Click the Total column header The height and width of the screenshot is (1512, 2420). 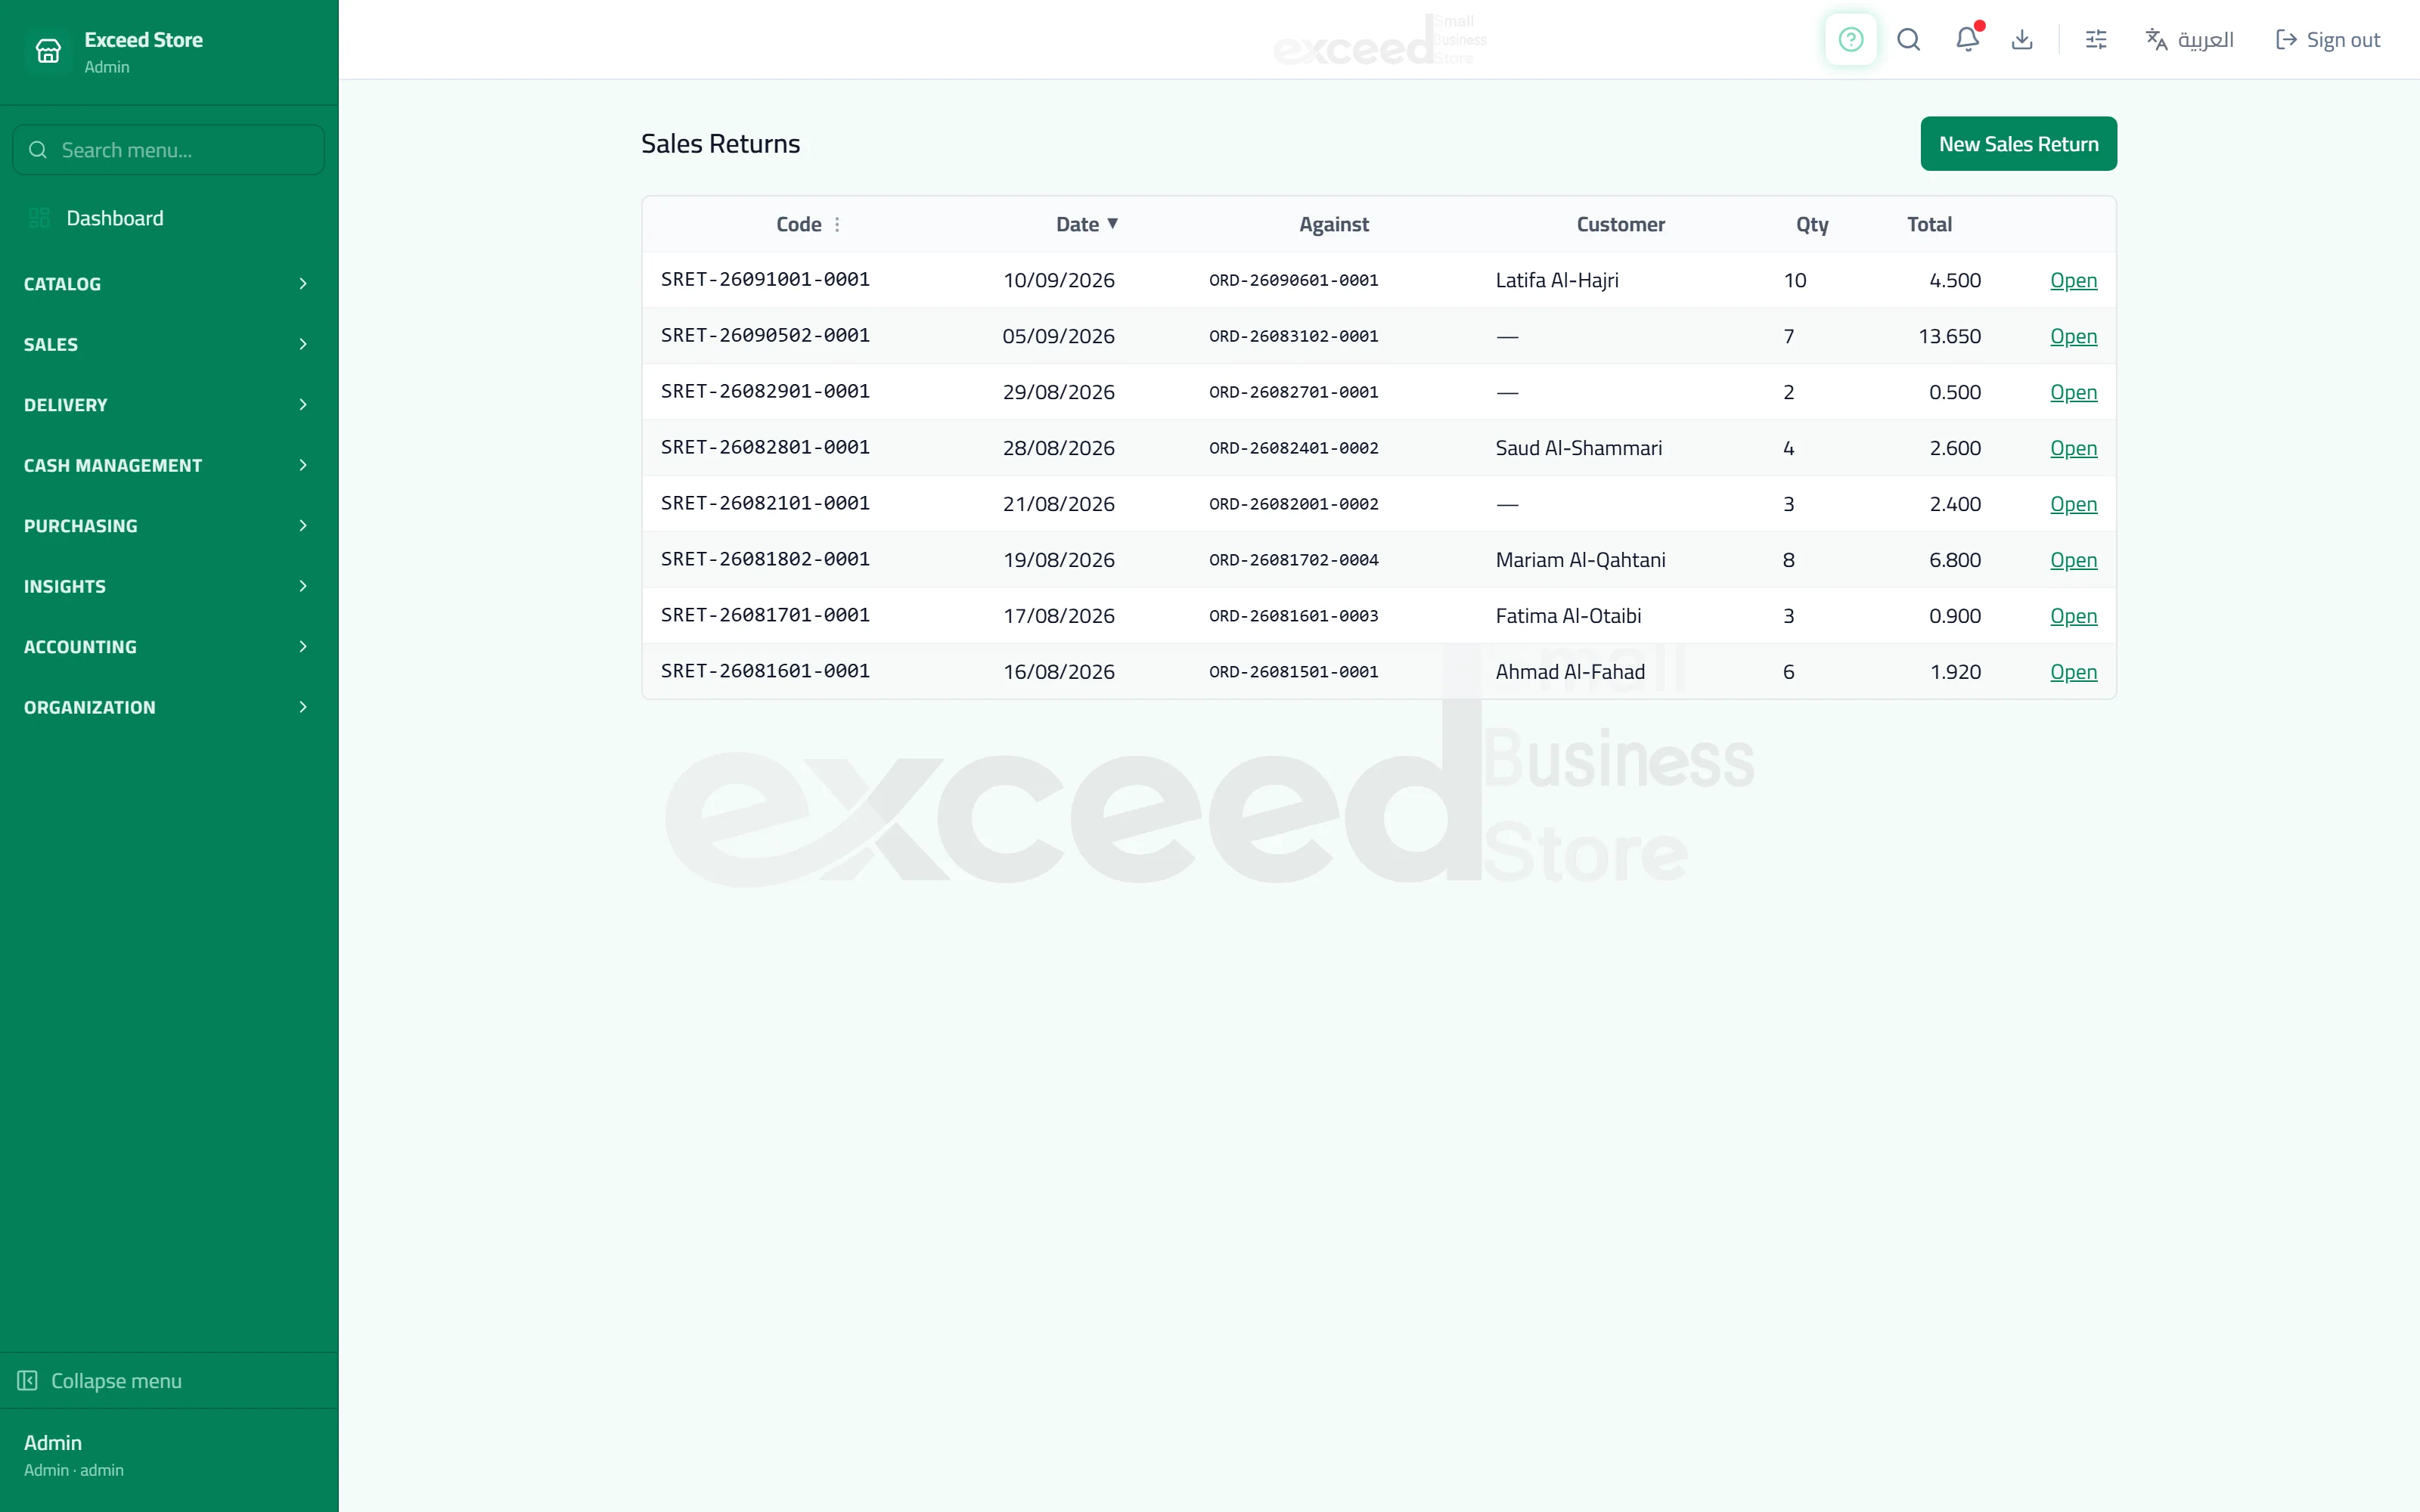coord(1929,225)
